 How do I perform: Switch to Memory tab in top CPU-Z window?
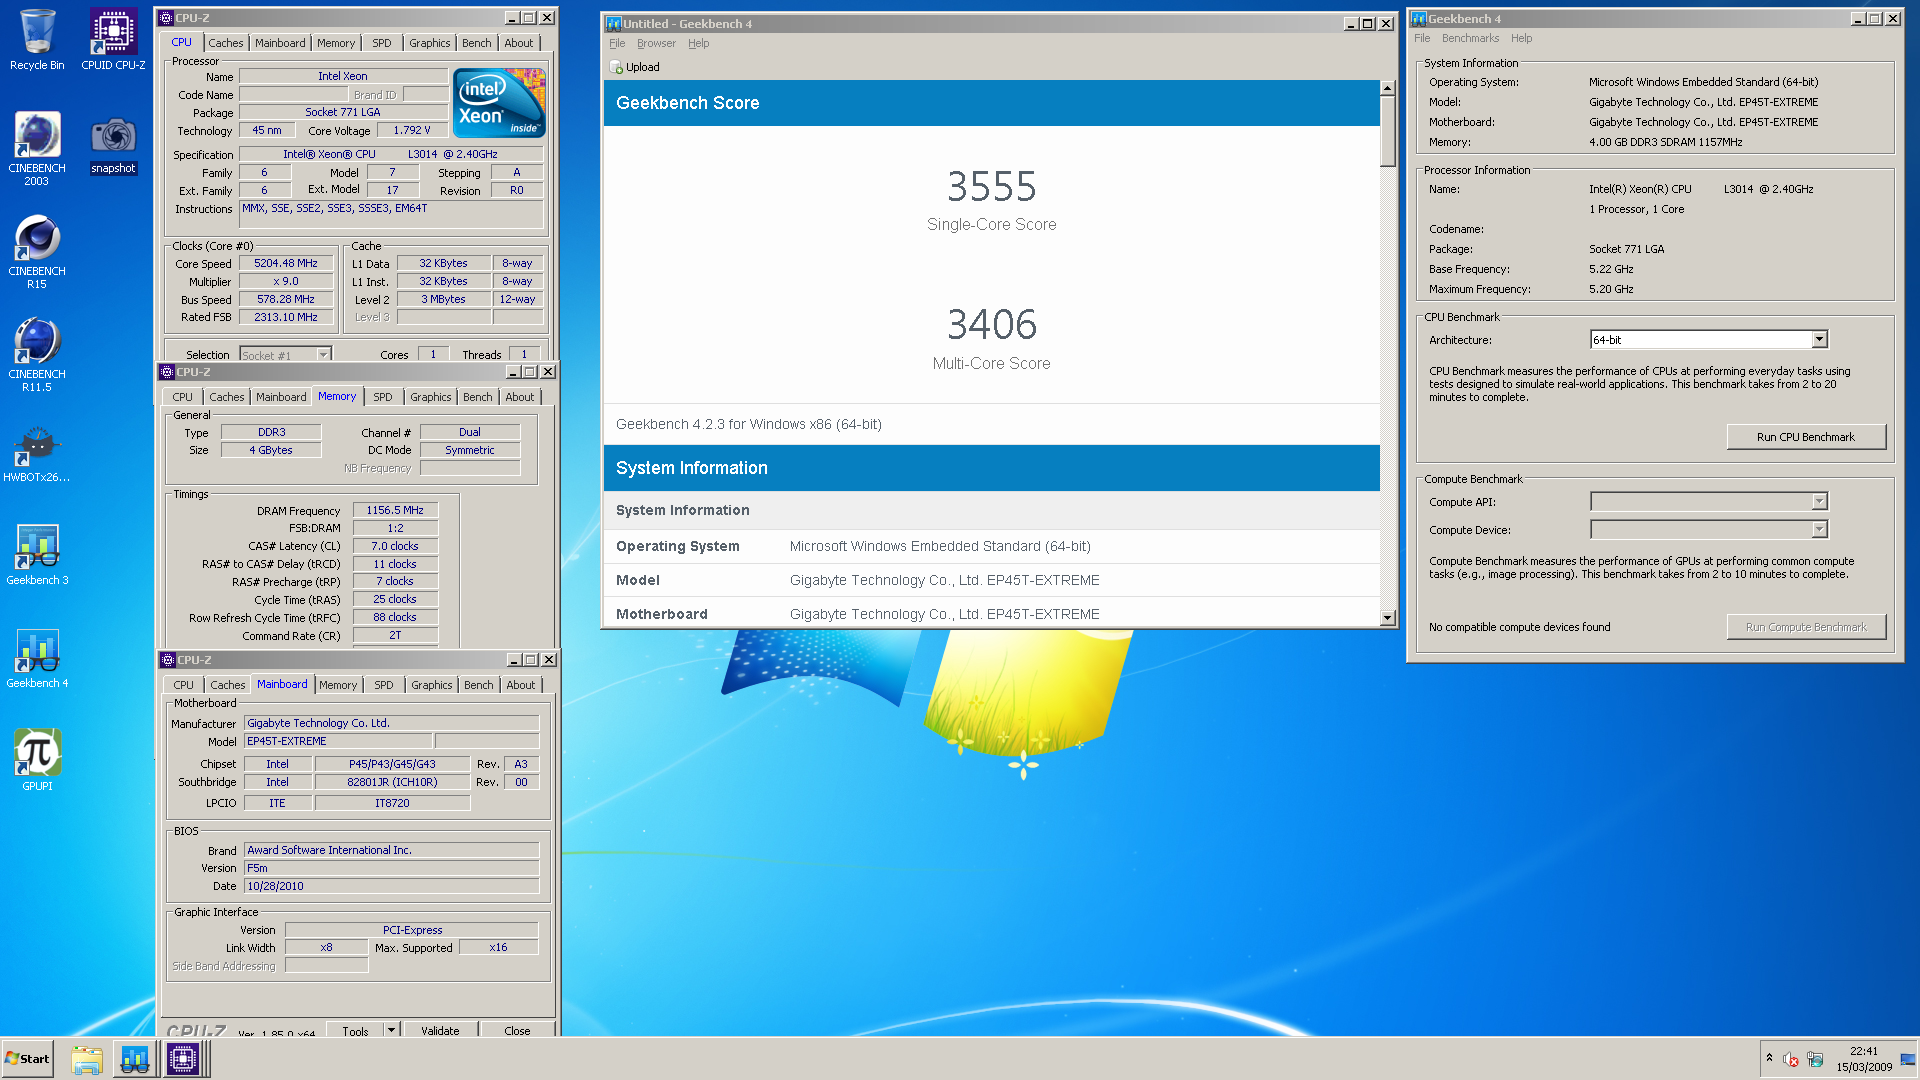point(336,43)
